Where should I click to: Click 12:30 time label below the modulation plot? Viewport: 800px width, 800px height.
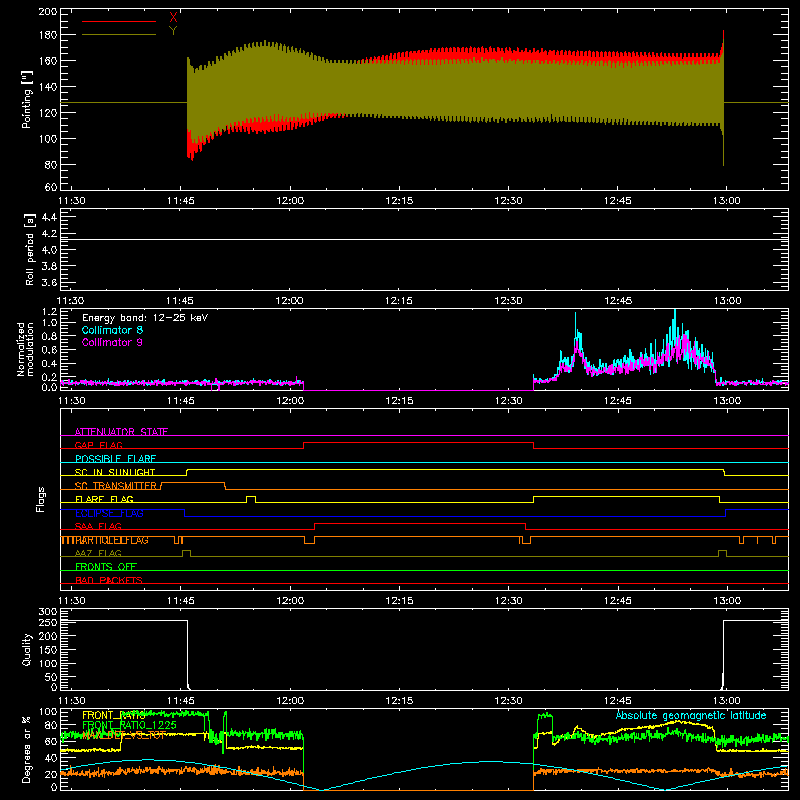(x=508, y=401)
